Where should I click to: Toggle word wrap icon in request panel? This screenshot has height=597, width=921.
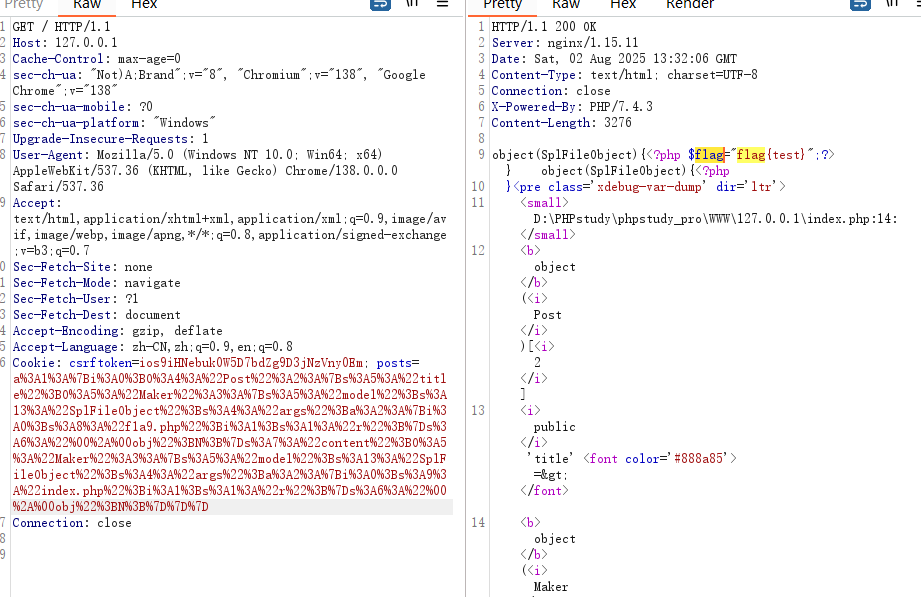click(380, 5)
